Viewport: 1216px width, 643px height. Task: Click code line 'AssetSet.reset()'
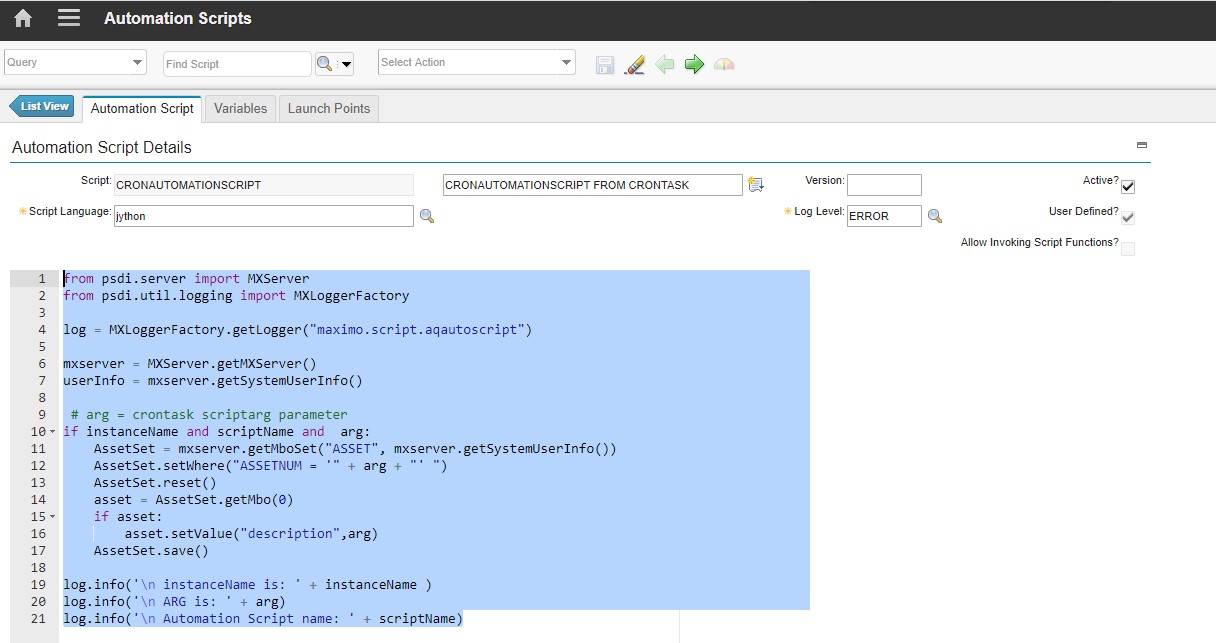point(155,482)
